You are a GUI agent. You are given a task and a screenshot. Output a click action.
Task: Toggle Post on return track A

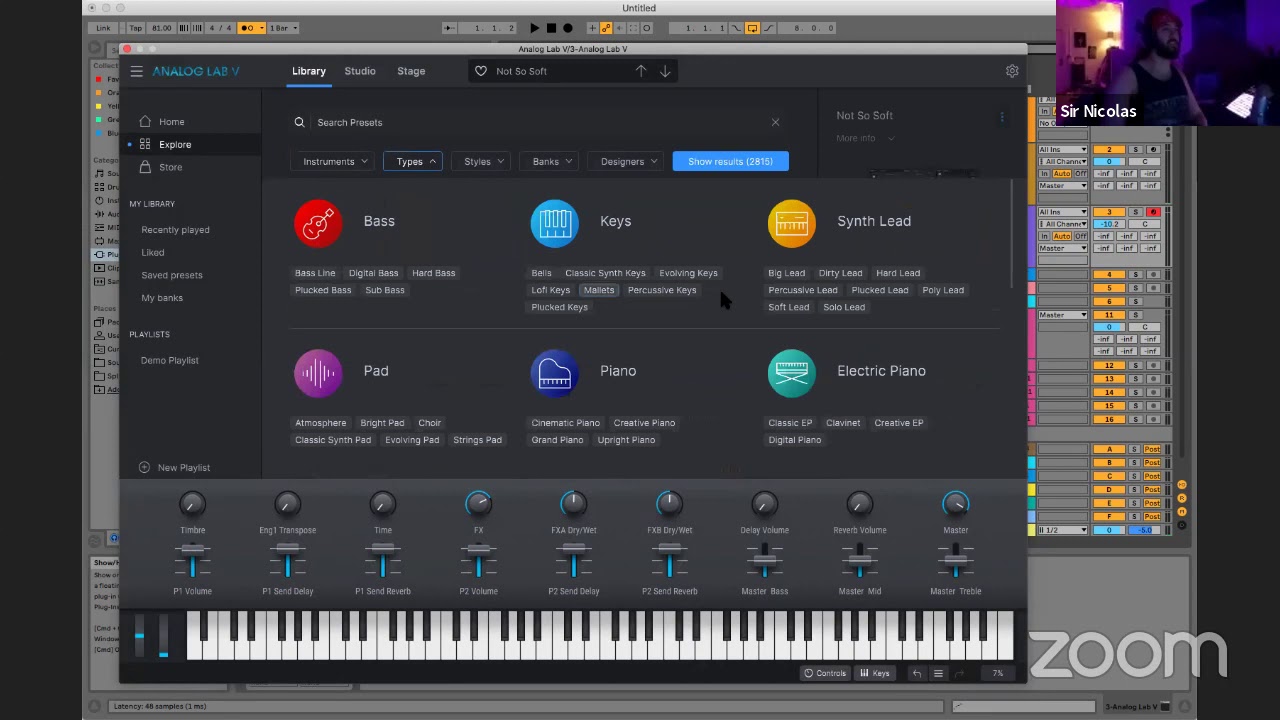[1152, 450]
